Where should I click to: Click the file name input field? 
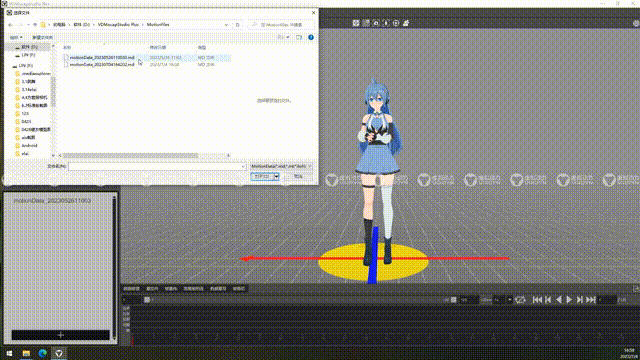[157, 167]
